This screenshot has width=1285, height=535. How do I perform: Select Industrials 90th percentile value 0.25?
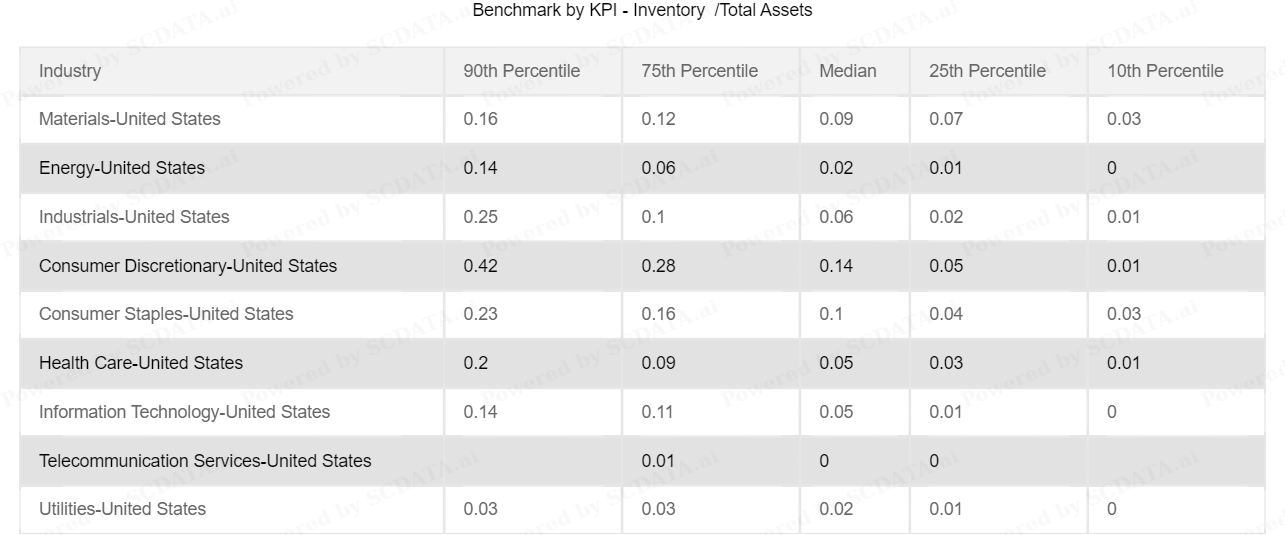pos(481,217)
